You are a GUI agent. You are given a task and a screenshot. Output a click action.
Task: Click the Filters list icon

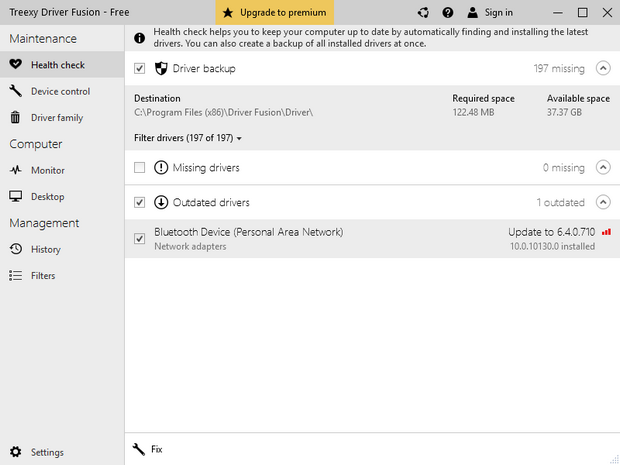(x=16, y=275)
